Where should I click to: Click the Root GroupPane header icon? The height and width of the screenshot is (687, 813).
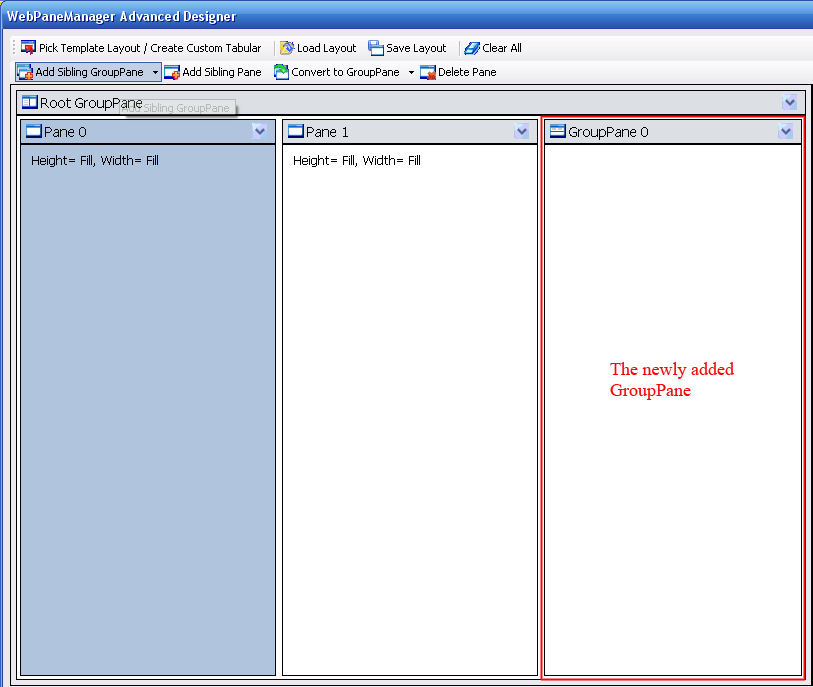point(30,103)
